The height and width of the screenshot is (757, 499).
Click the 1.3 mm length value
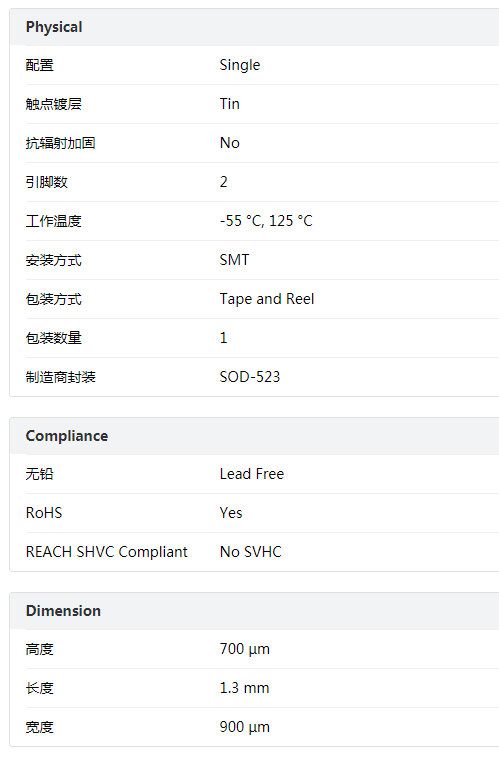[244, 688]
